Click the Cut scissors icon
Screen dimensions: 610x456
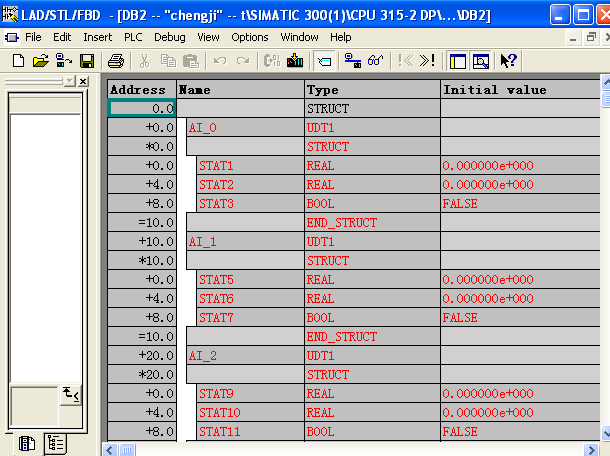coord(144,61)
